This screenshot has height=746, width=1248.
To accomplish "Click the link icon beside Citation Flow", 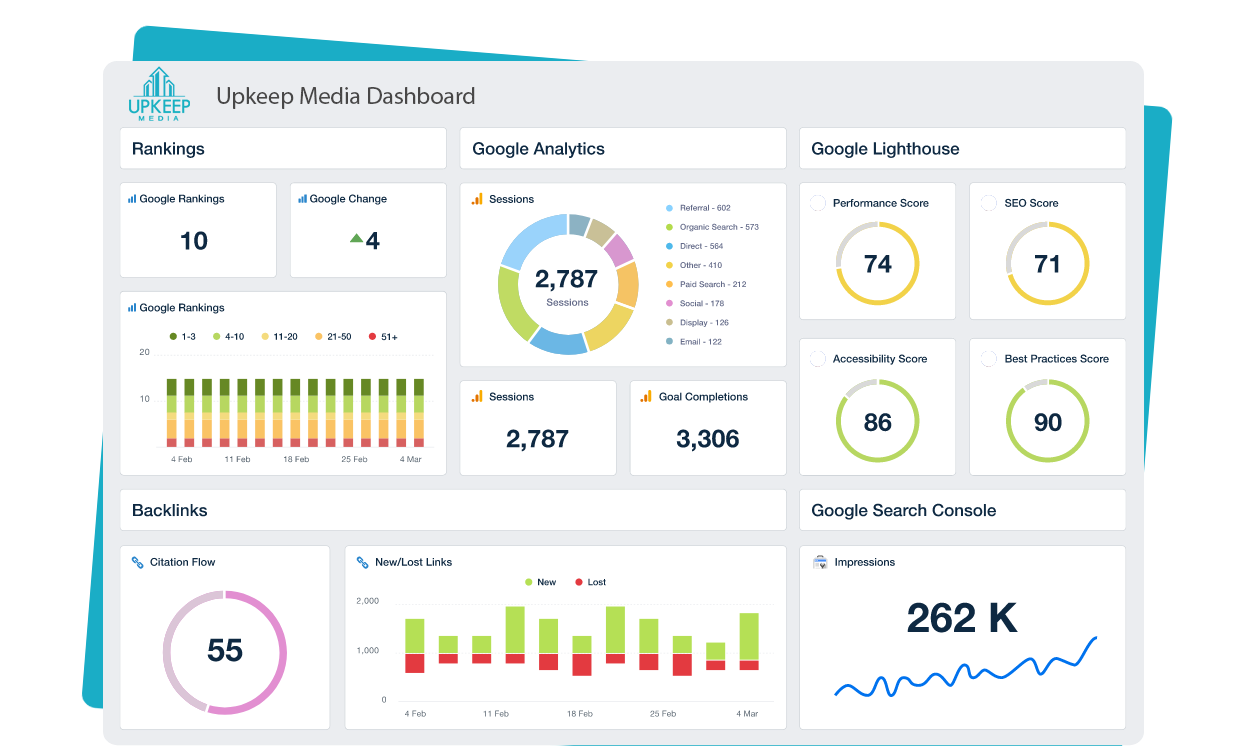I will [138, 562].
